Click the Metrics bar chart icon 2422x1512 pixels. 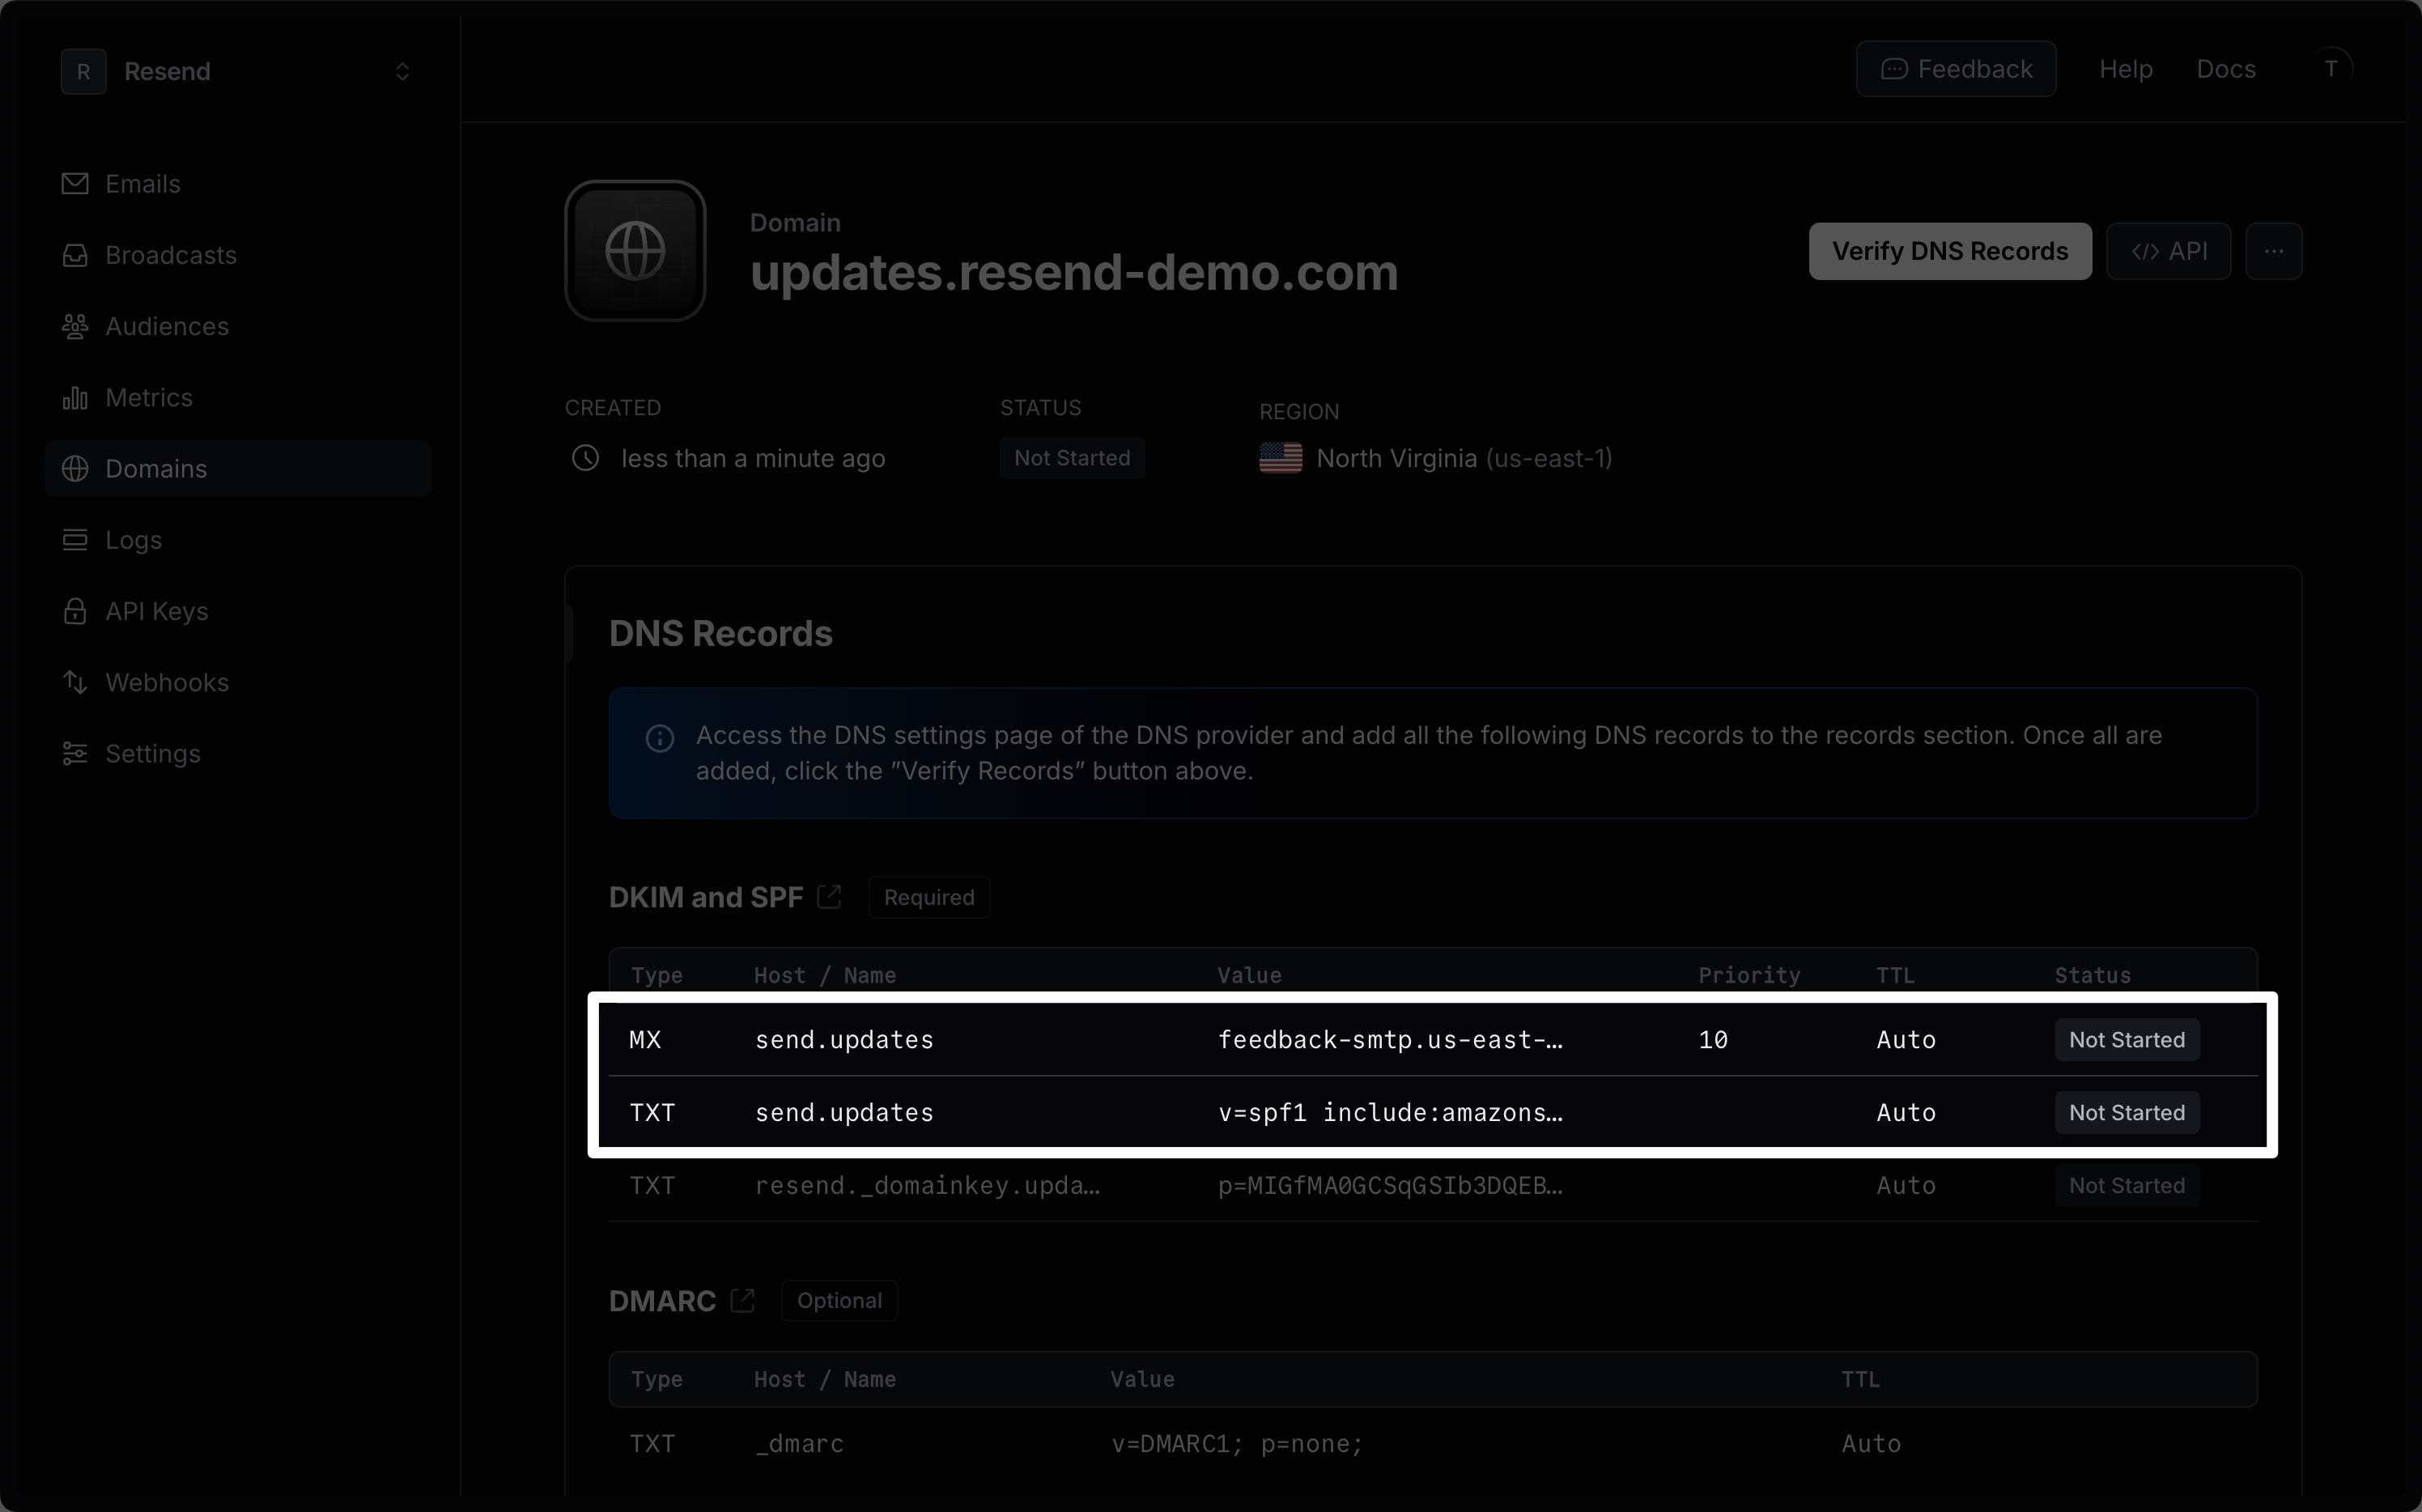(x=75, y=397)
